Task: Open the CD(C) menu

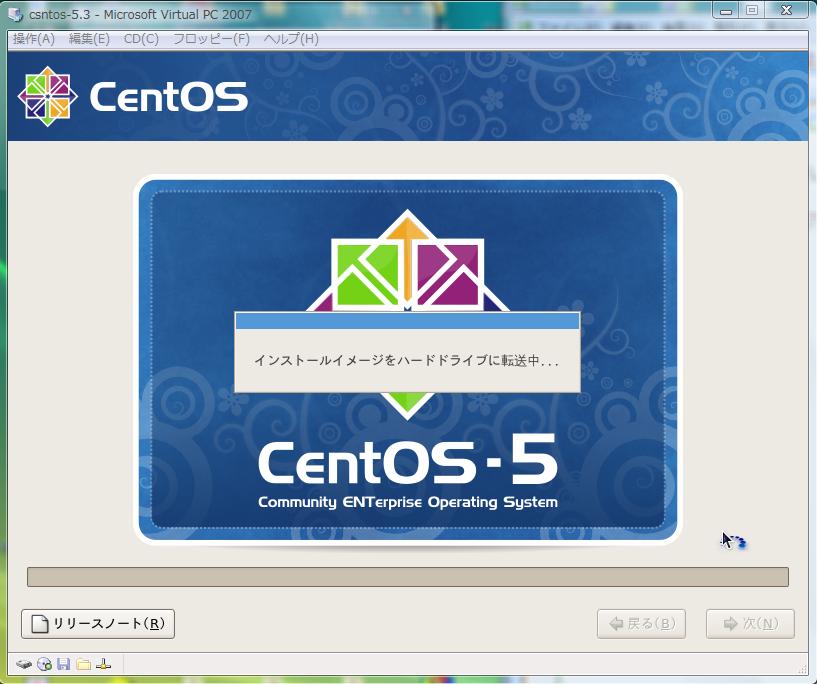Action: (x=141, y=39)
